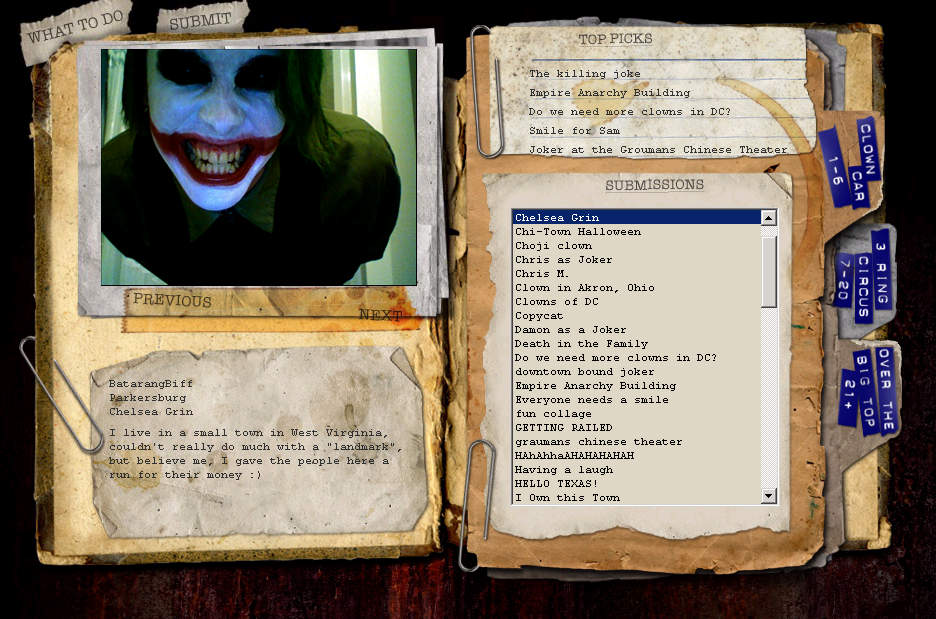
Task: Select Death in the Family submission
Action: (x=637, y=344)
